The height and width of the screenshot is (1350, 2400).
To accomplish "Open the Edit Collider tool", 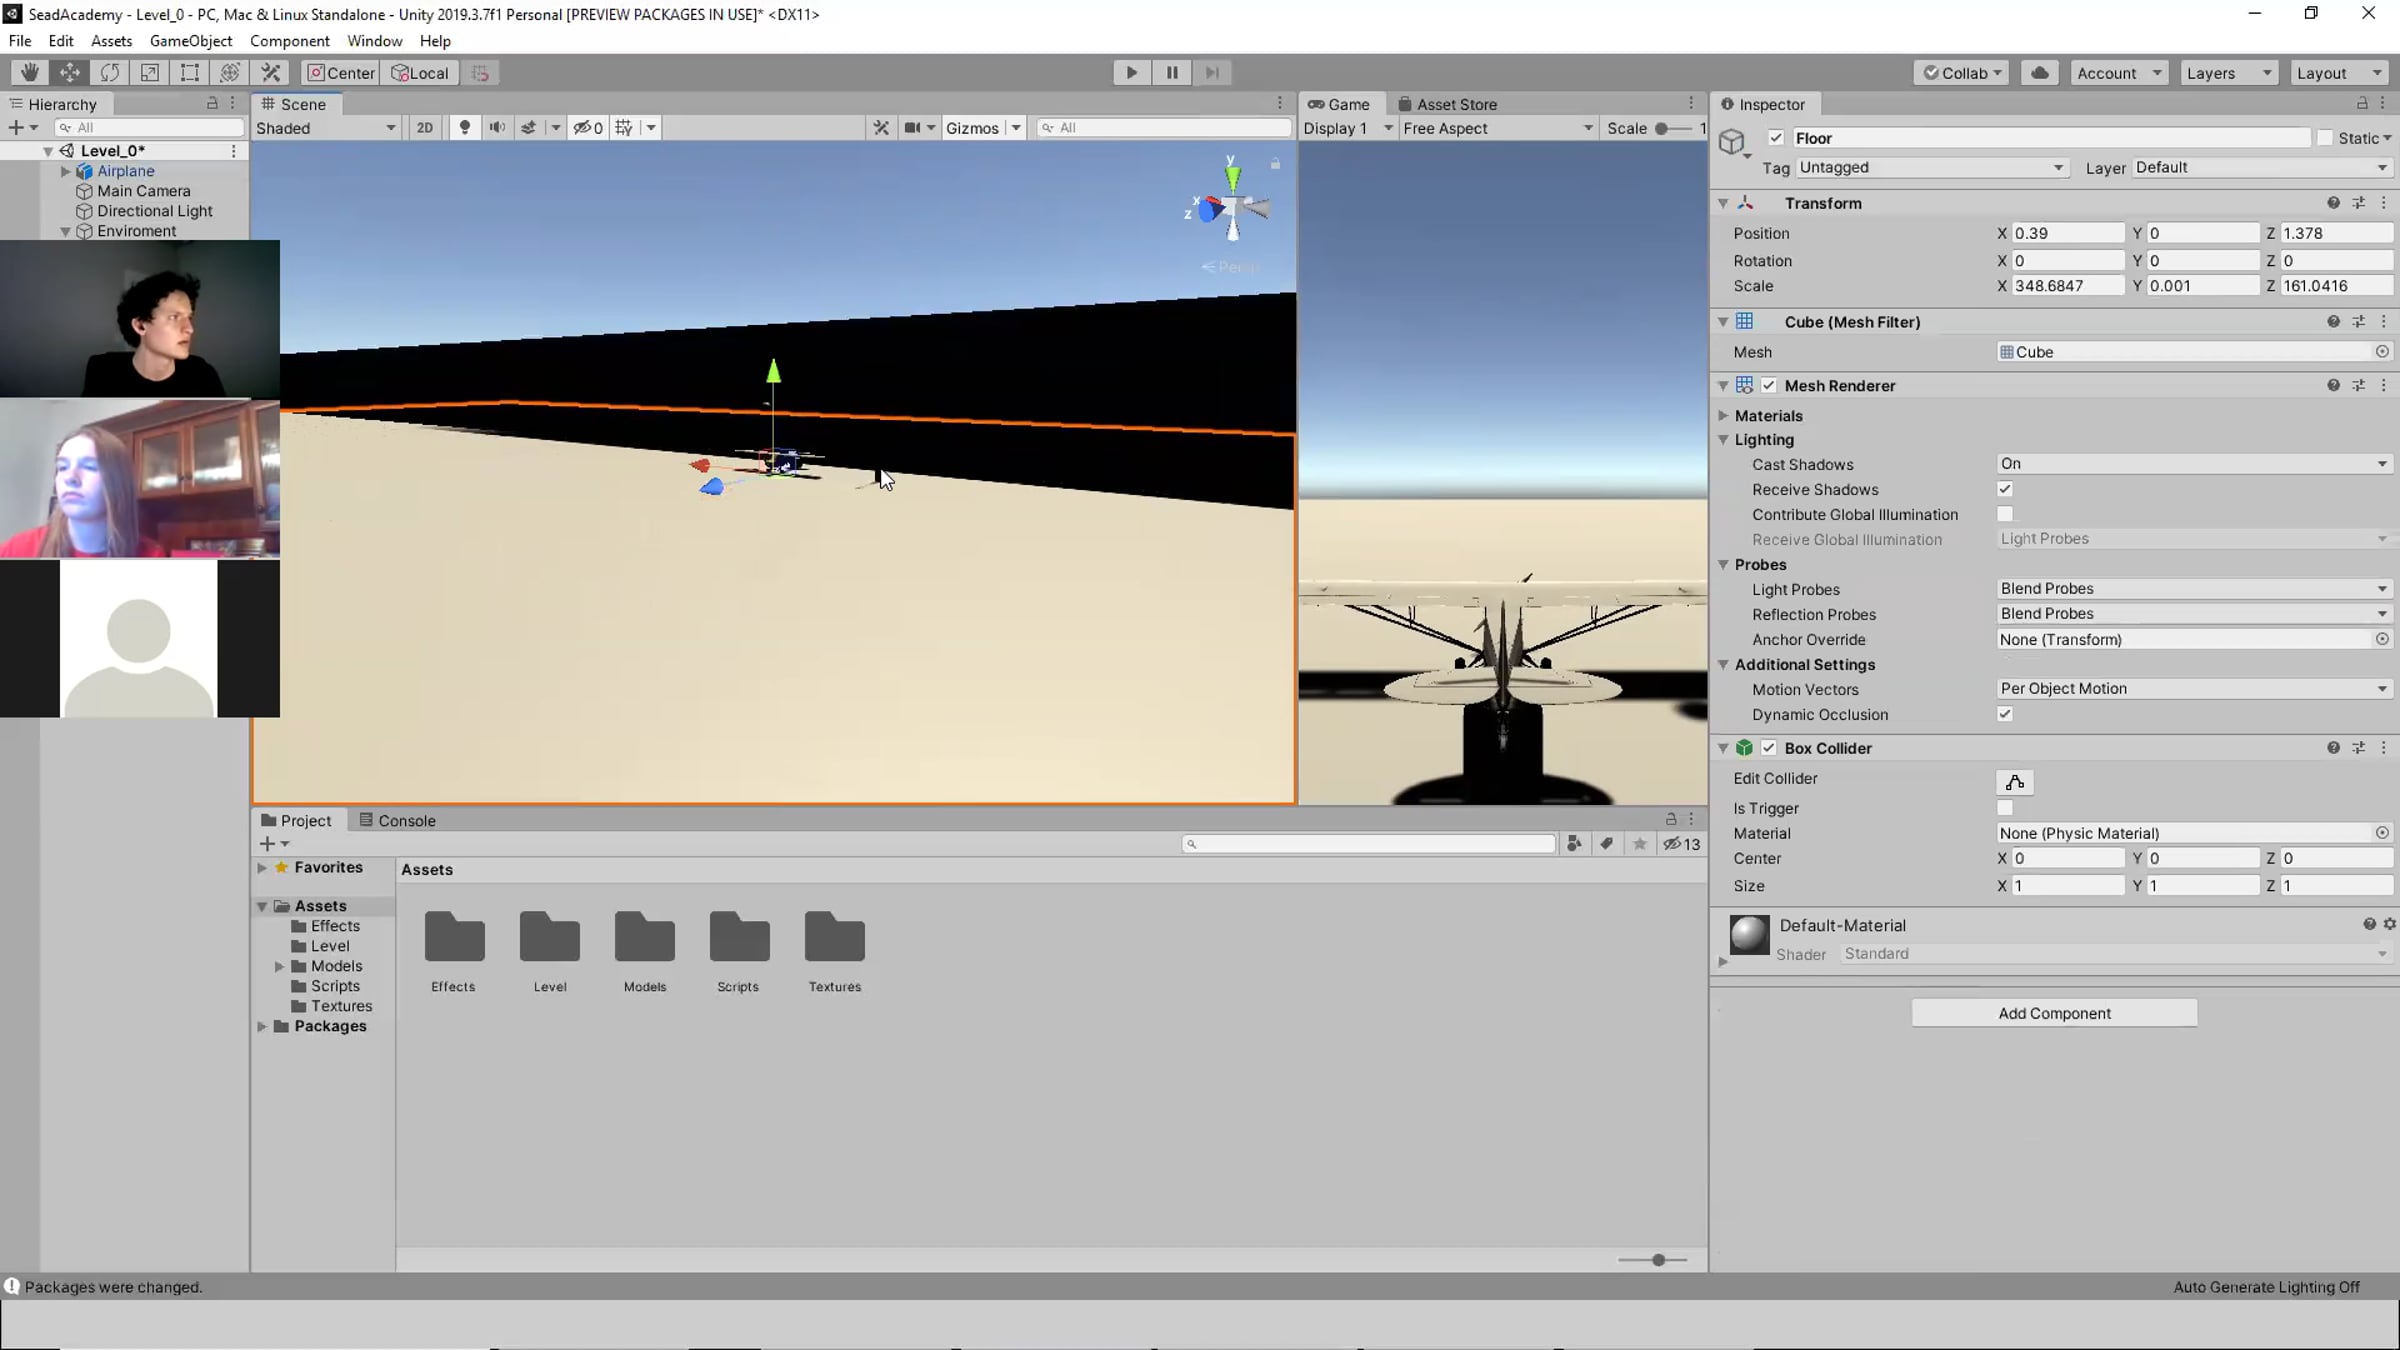I will pyautogui.click(x=2014, y=781).
